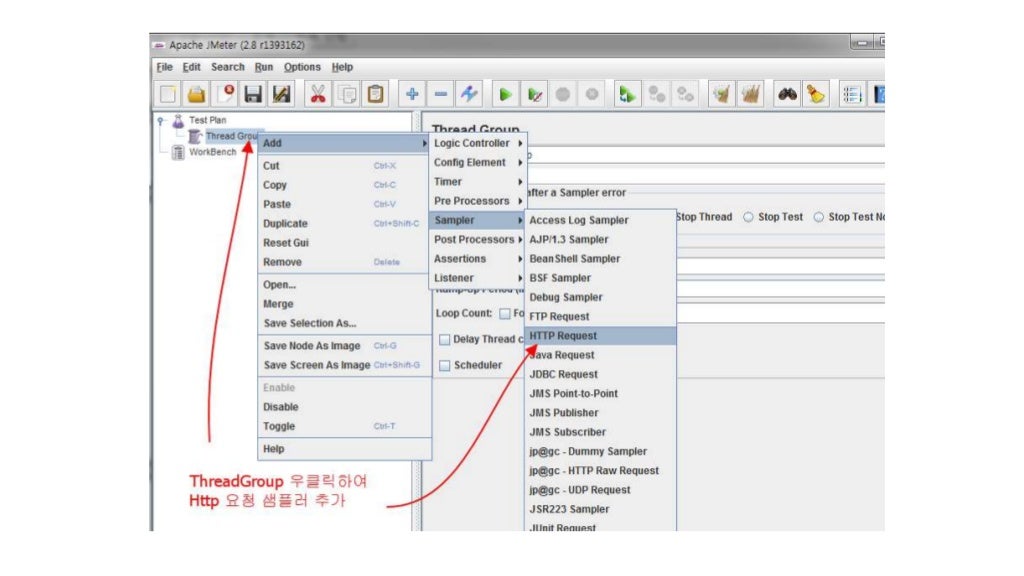
Task: Choose HTTP Request from the Sampler list
Action: [600, 336]
